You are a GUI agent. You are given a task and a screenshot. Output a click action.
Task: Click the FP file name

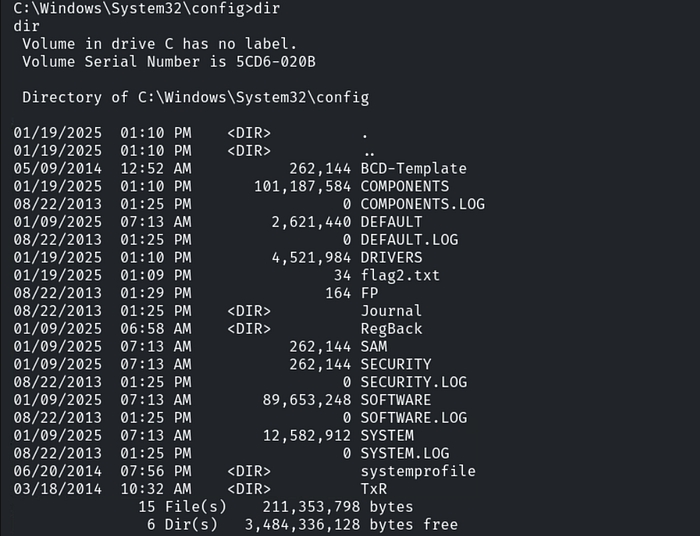tap(369, 293)
